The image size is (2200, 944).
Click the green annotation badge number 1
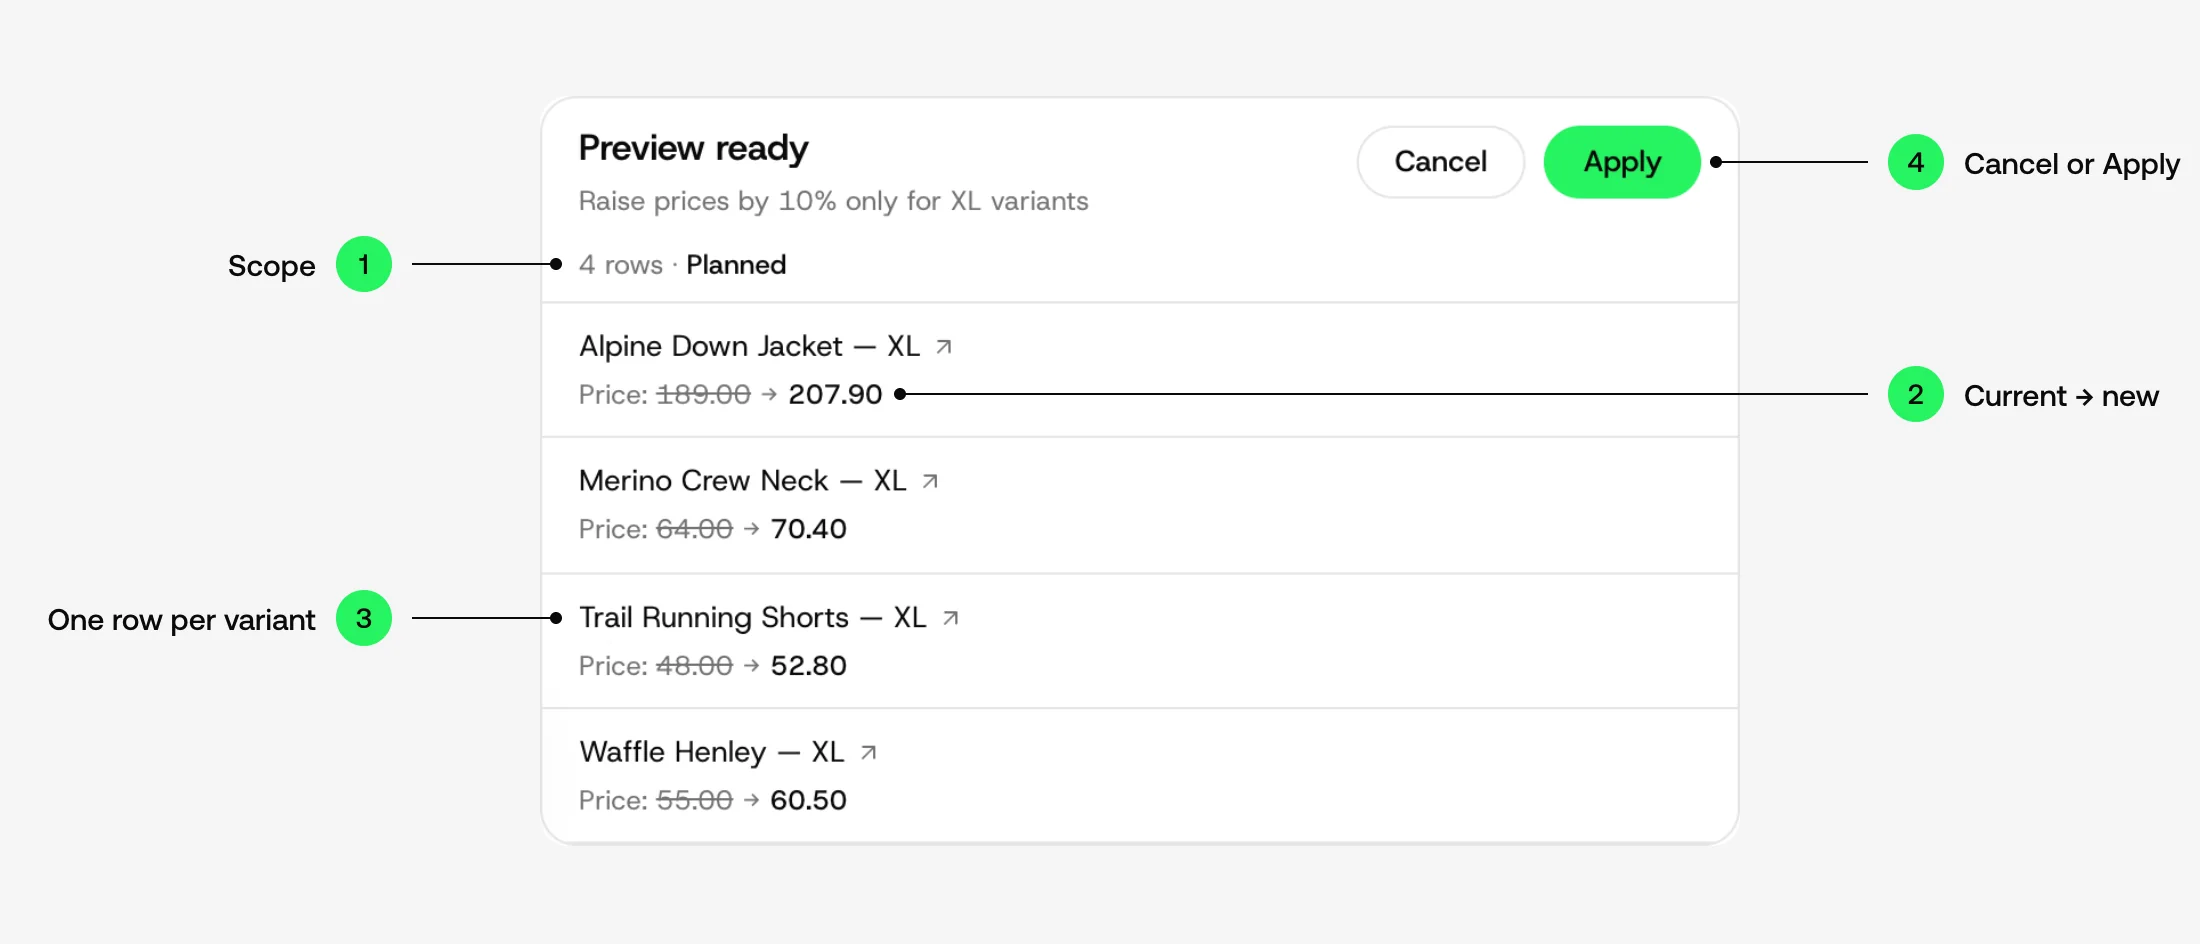click(x=364, y=264)
